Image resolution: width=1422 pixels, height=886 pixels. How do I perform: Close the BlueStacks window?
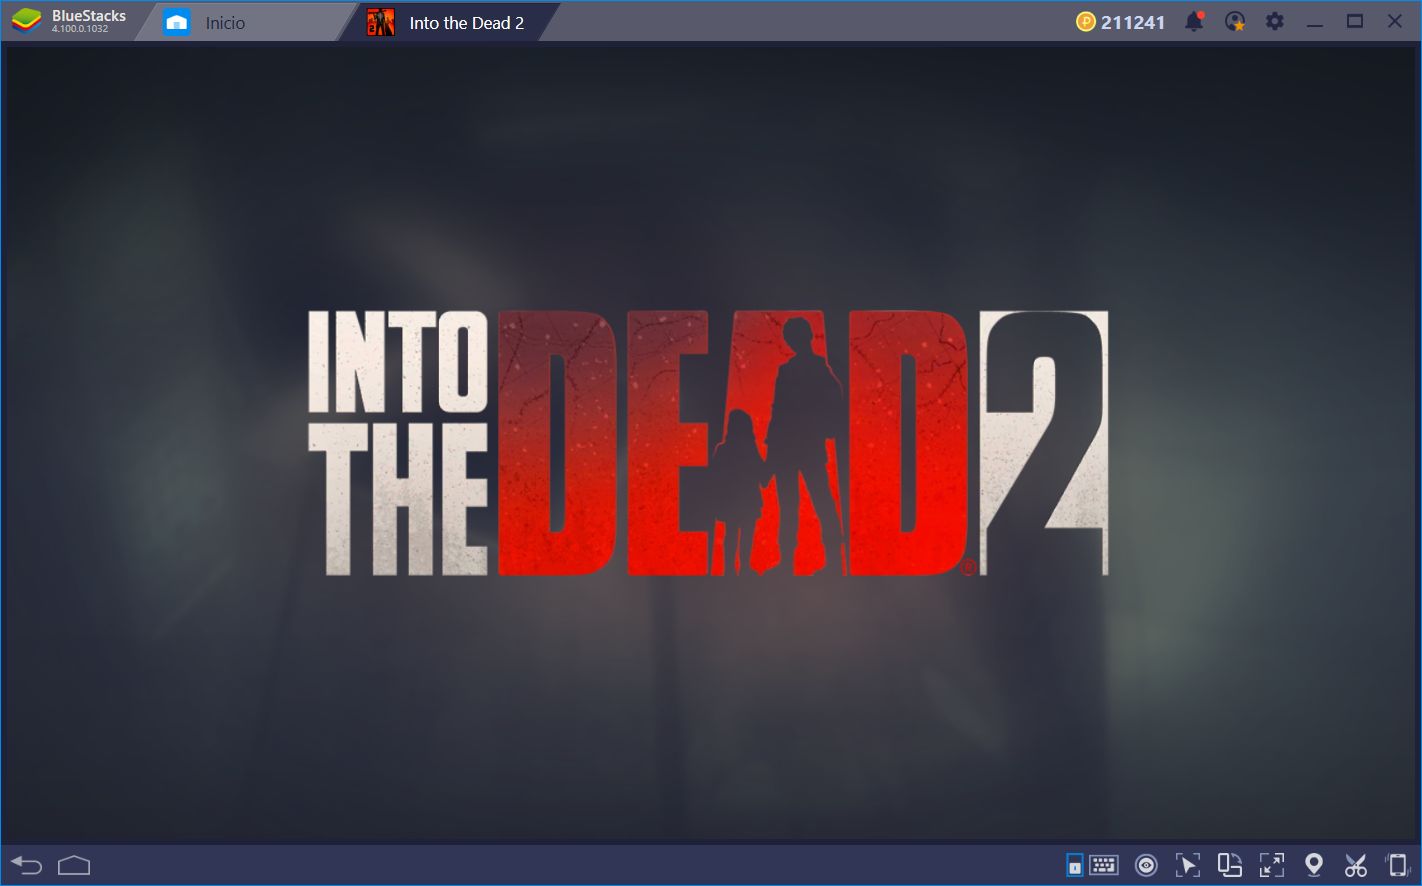[1395, 21]
